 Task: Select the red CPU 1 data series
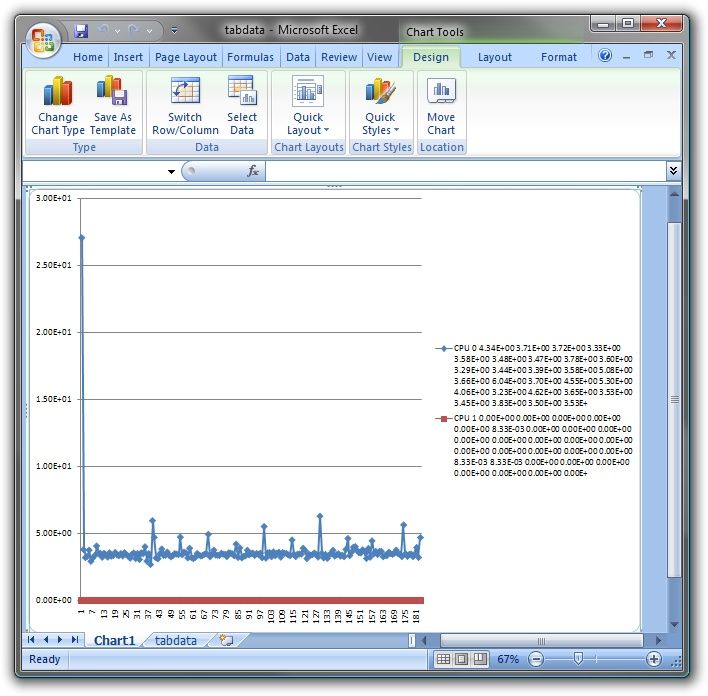pos(251,600)
